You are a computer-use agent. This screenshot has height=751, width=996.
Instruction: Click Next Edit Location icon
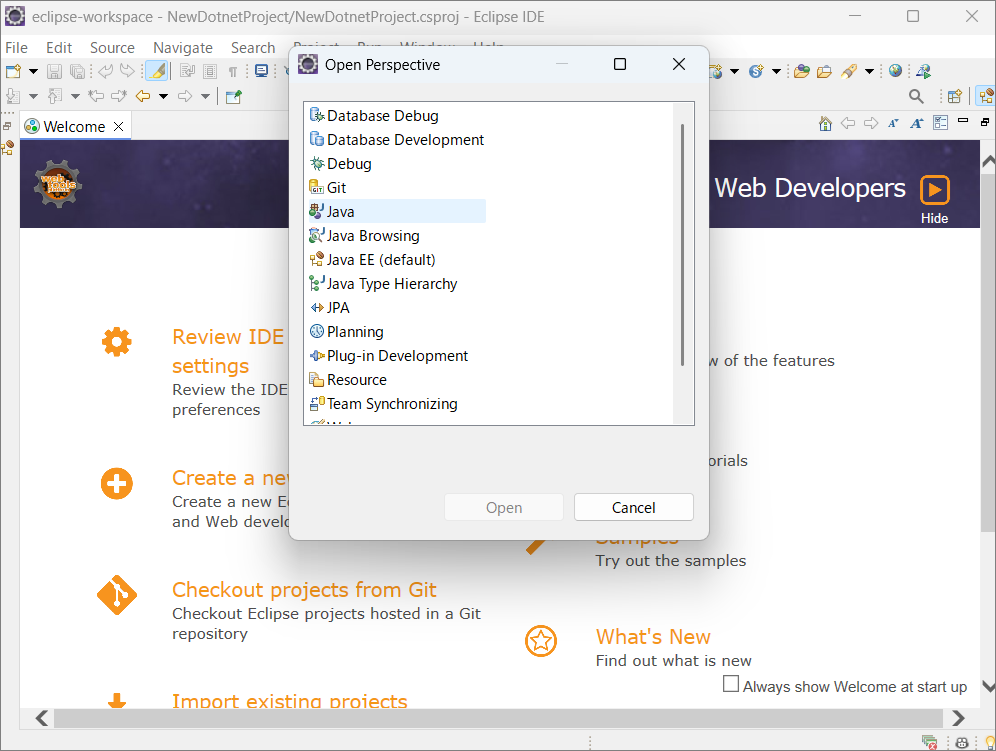[119, 97]
